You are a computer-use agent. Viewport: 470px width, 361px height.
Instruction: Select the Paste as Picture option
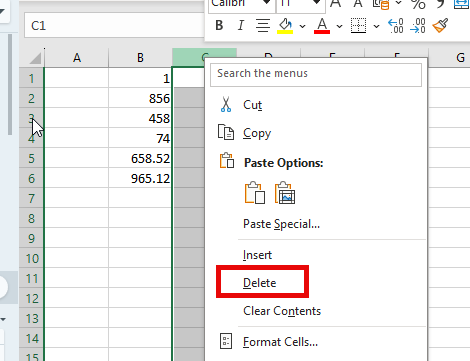285,193
